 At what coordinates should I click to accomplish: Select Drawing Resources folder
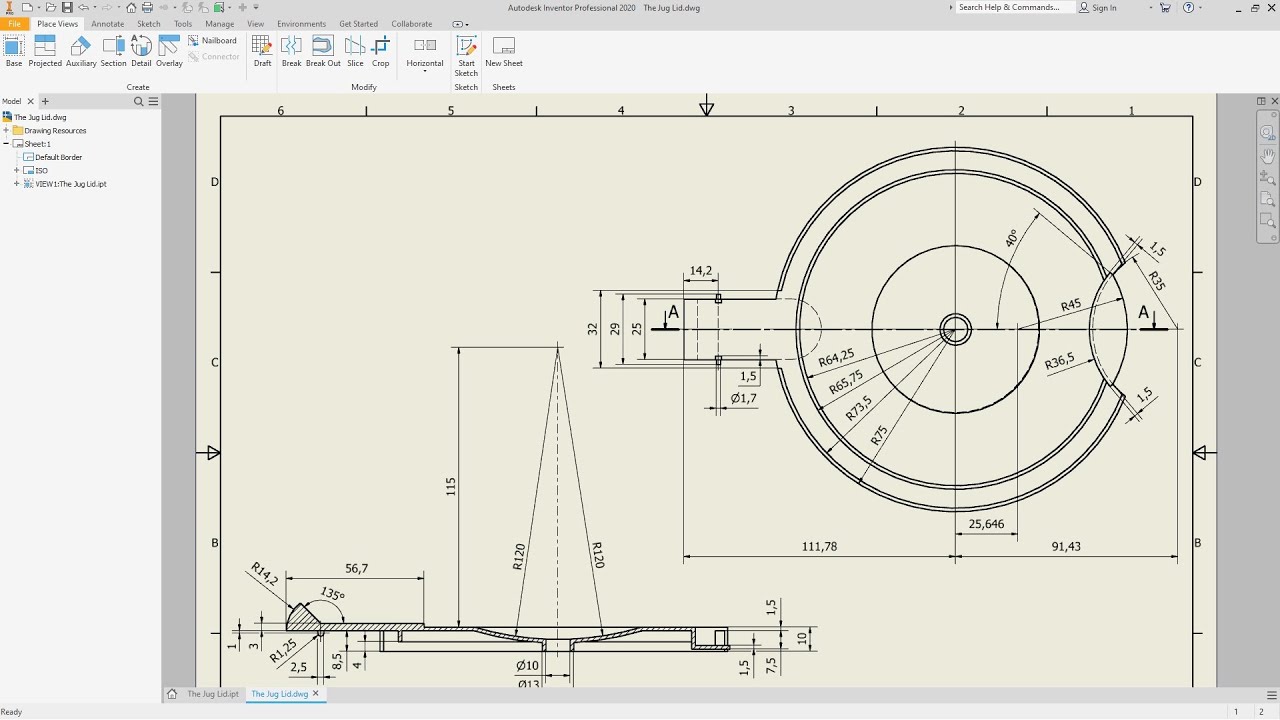point(55,131)
